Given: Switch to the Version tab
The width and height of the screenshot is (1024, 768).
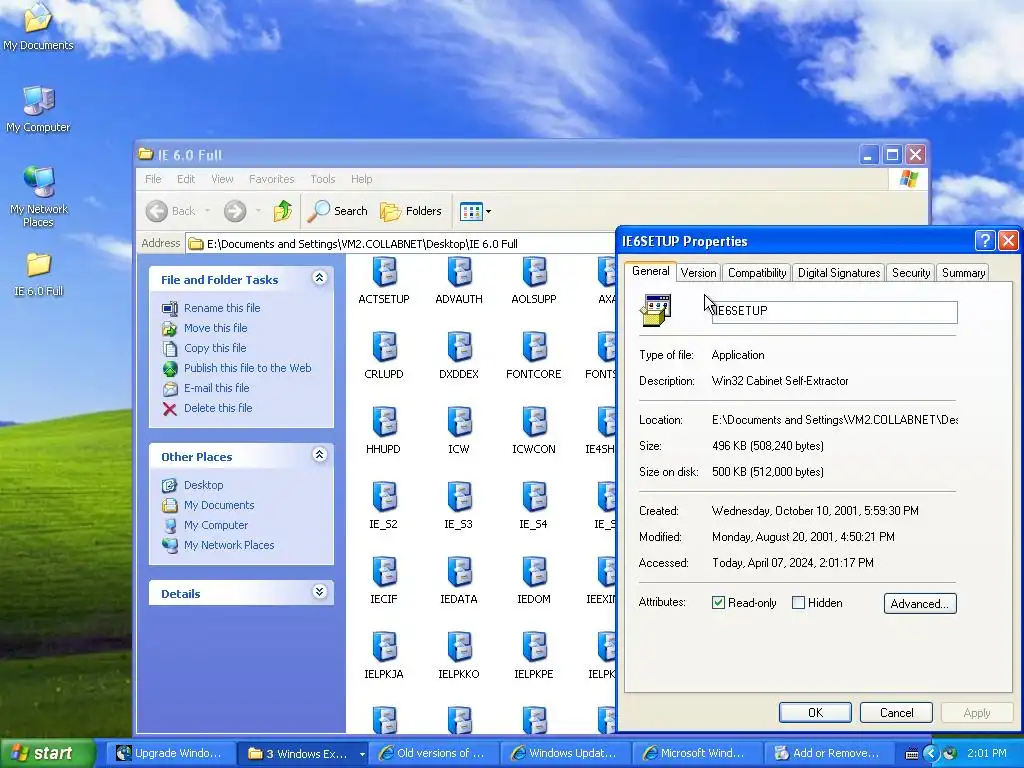Looking at the screenshot, I should pyautogui.click(x=698, y=273).
